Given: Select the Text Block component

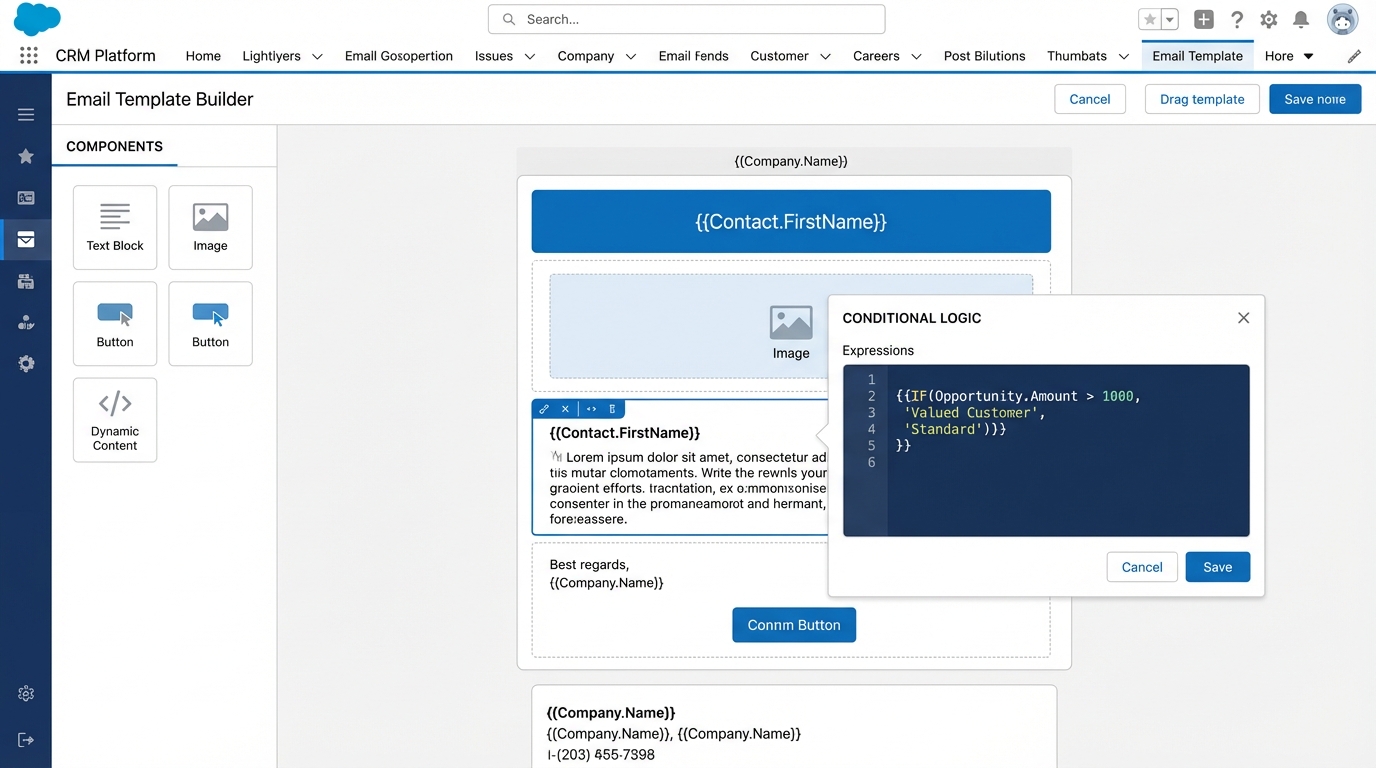Looking at the screenshot, I should coord(114,227).
